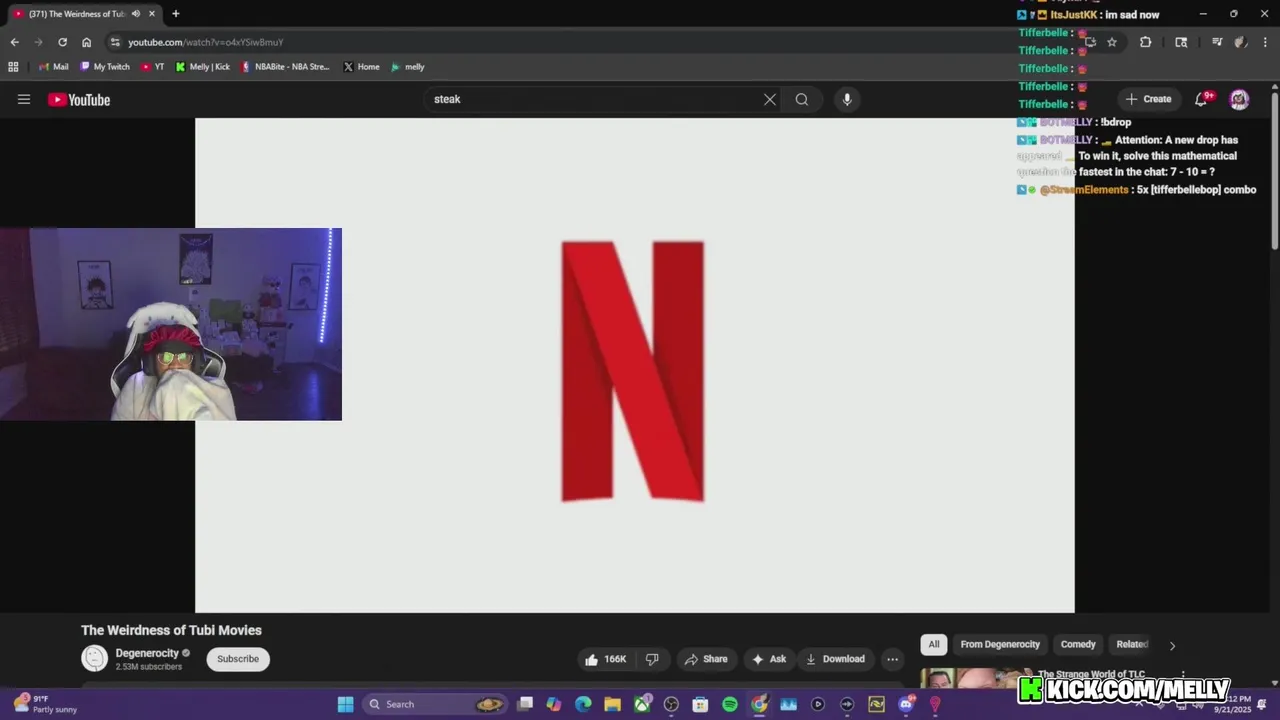Open the Degenerocity channel avatar
The width and height of the screenshot is (1280, 720).
[94, 658]
